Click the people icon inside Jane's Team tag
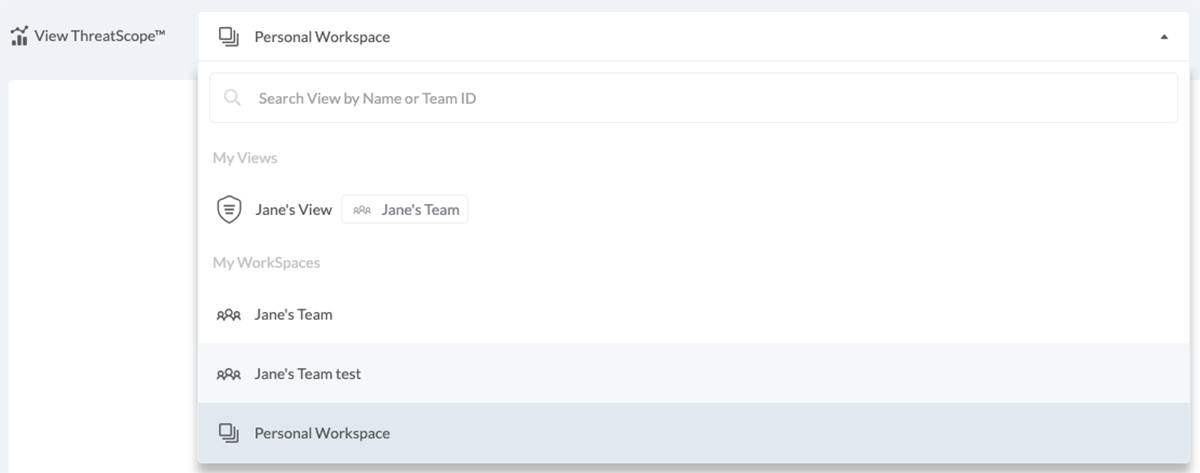The height and width of the screenshot is (473, 1200). tap(362, 210)
